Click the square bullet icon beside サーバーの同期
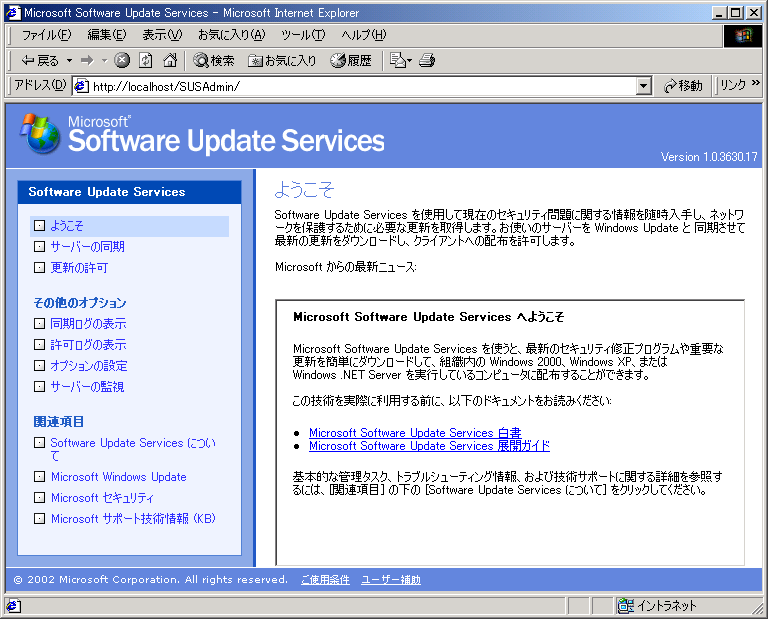The image size is (768, 619). point(39,247)
